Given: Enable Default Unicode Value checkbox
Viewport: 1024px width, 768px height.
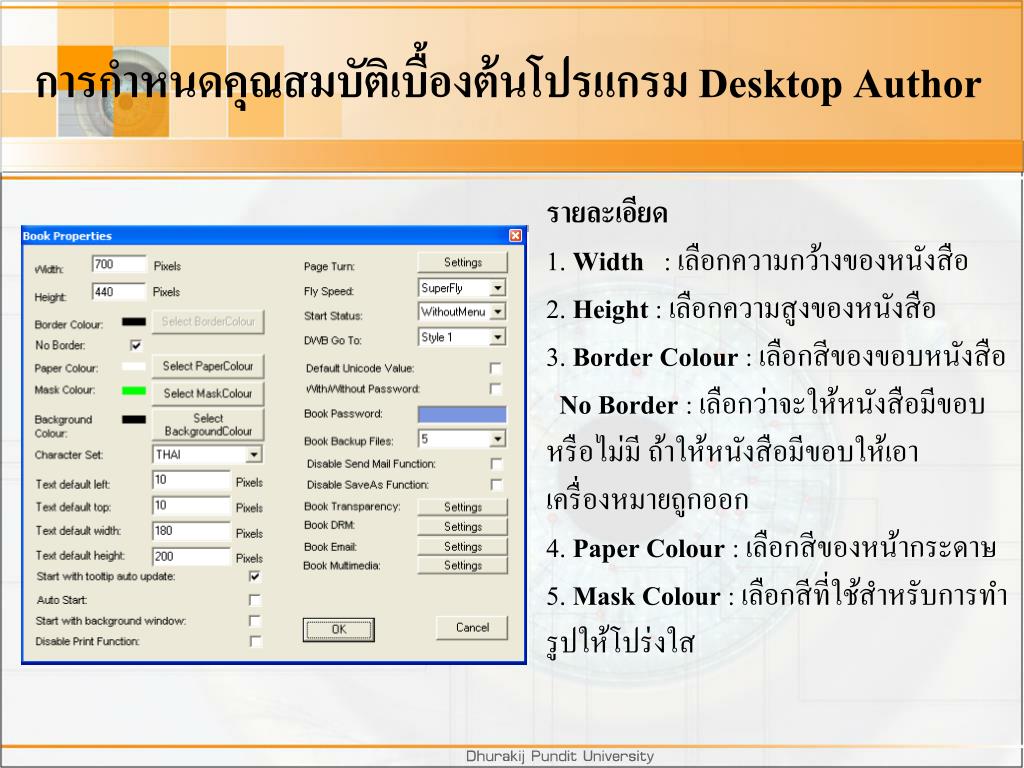Looking at the screenshot, I should pyautogui.click(x=496, y=368).
